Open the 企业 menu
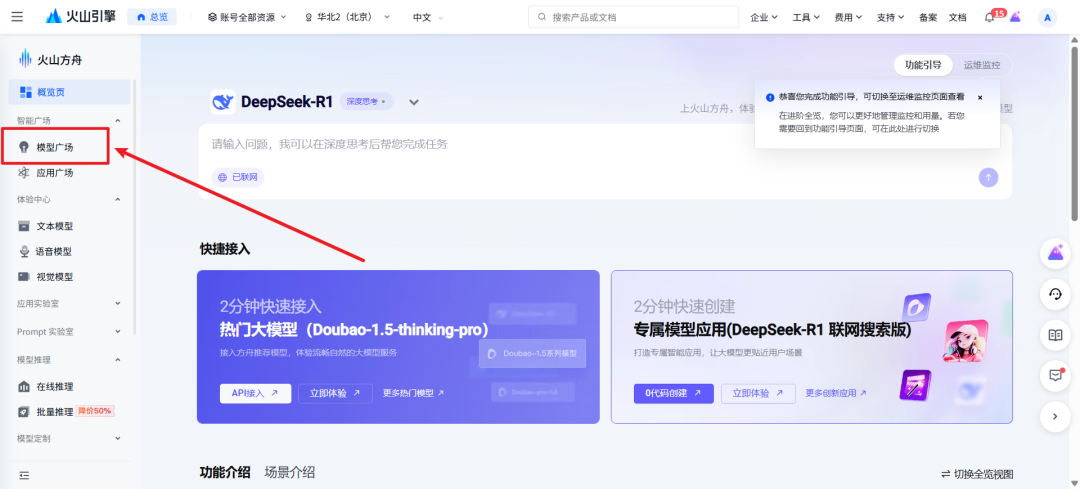This screenshot has height=489, width=1080. click(x=764, y=18)
